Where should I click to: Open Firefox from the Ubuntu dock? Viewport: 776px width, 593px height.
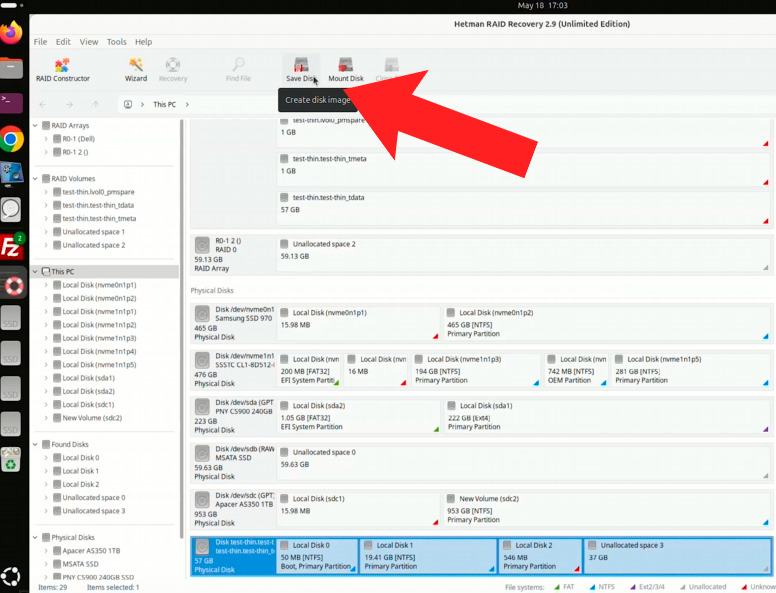pos(11,33)
